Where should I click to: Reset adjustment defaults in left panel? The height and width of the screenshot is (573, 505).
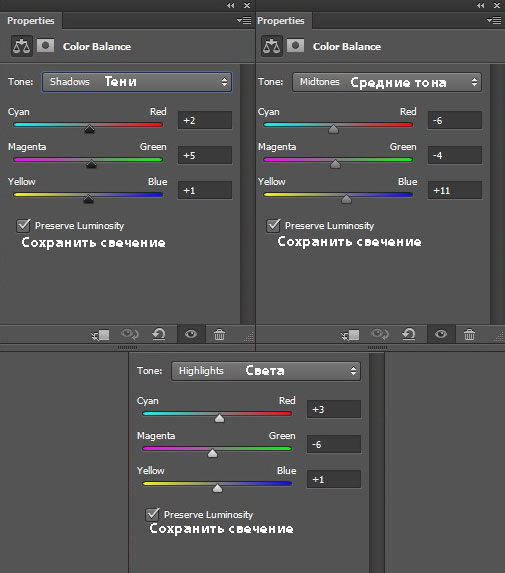click(159, 334)
